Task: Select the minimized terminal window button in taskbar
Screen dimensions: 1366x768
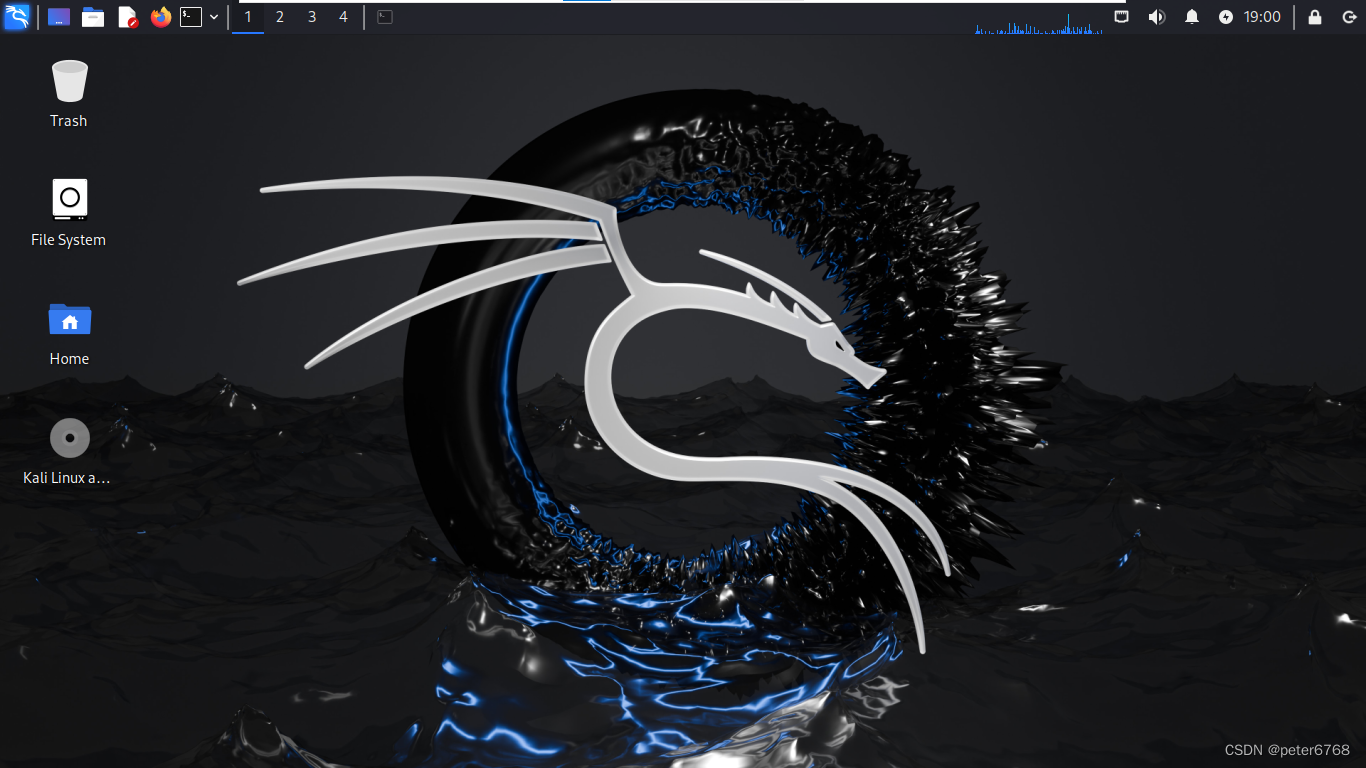Action: tap(385, 17)
